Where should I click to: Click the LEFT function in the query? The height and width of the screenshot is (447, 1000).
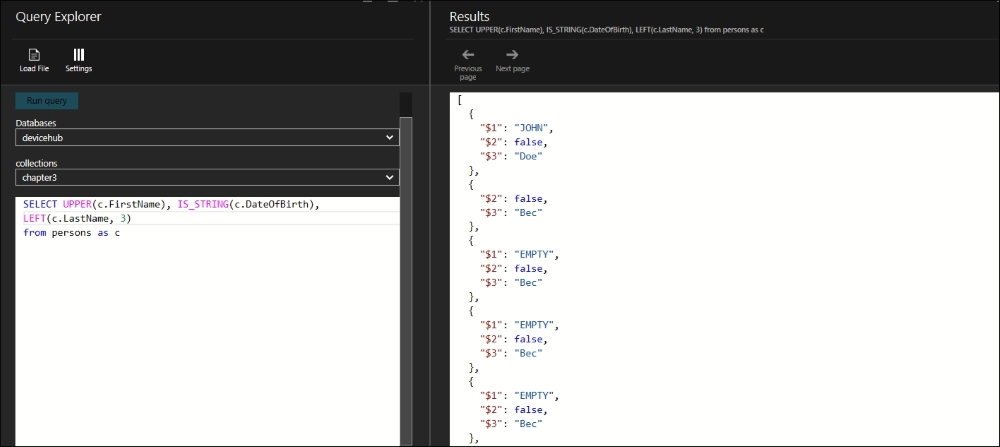(34, 219)
